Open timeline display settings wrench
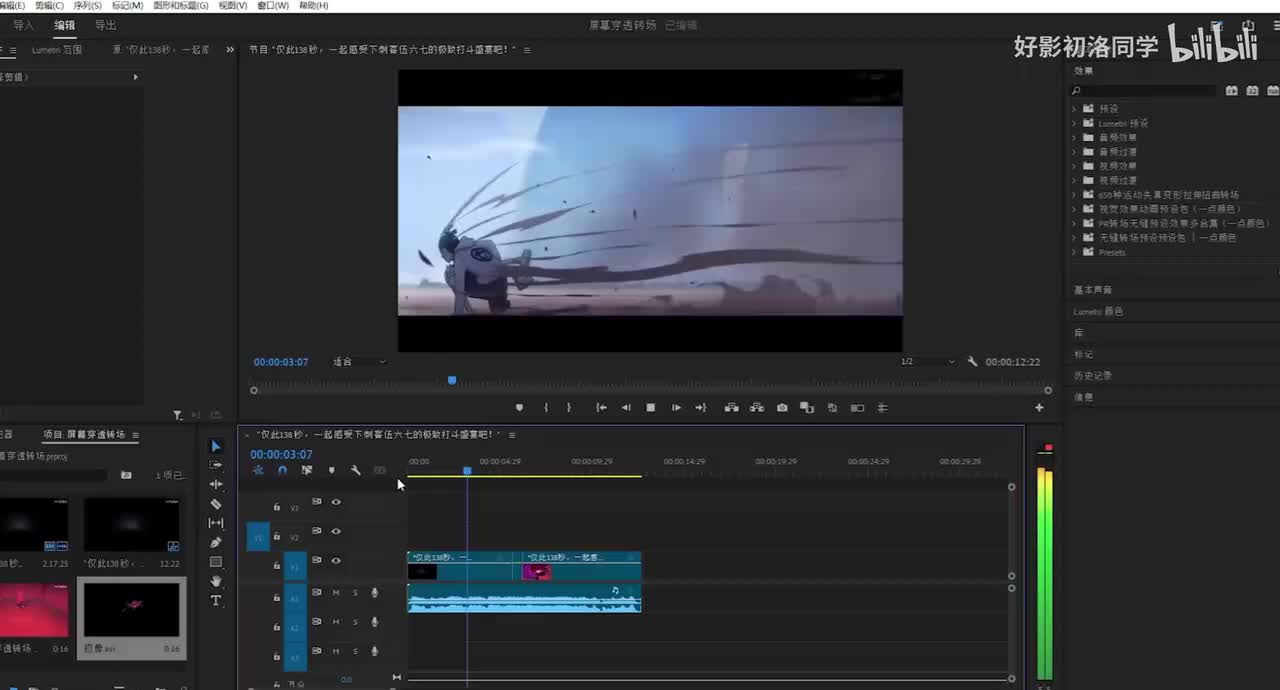Screen dimensions: 1280x690 [x=355, y=470]
